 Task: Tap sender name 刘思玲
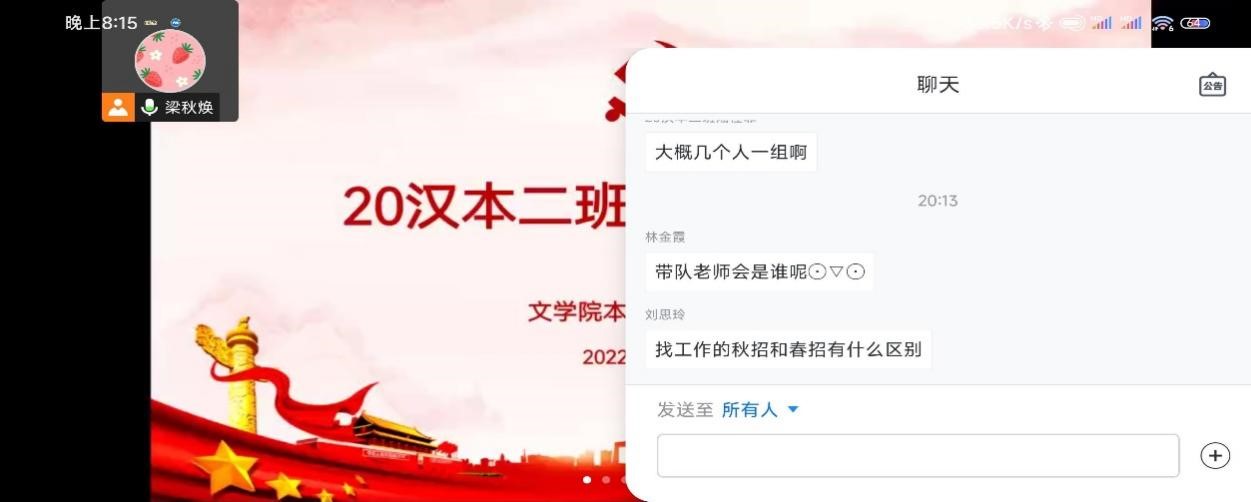click(665, 314)
